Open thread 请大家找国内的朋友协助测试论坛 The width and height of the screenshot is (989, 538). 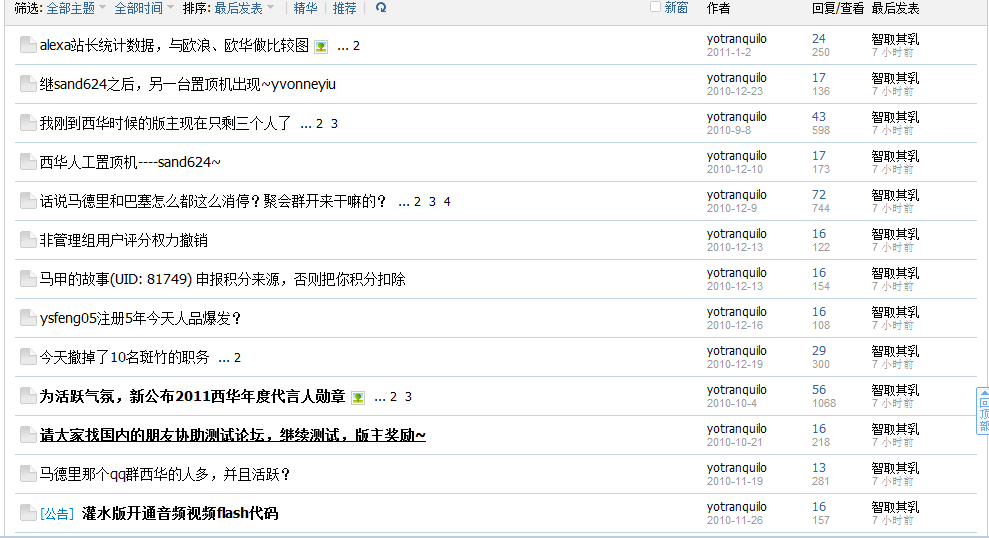(233, 435)
